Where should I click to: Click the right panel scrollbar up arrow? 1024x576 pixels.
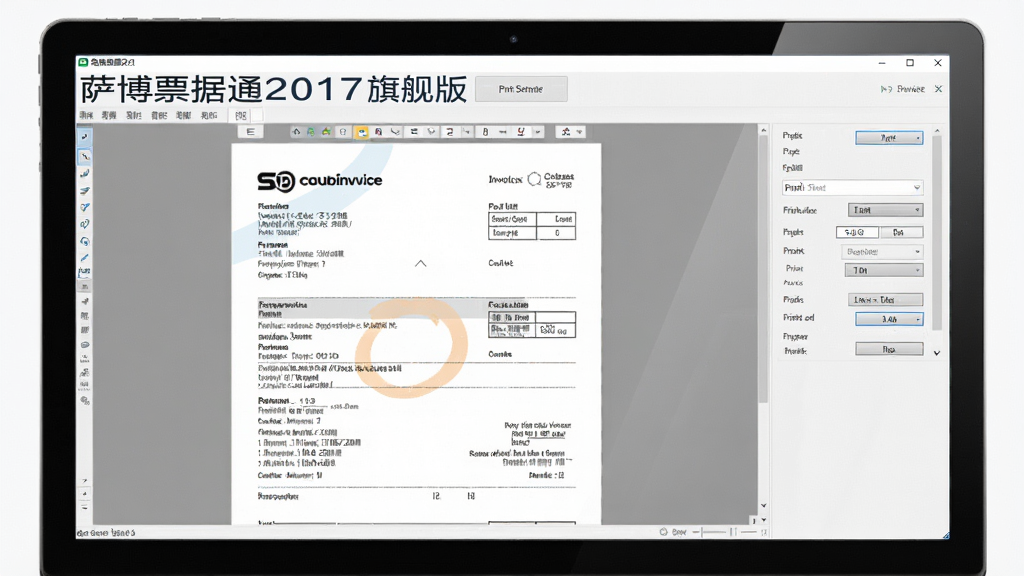tap(937, 131)
